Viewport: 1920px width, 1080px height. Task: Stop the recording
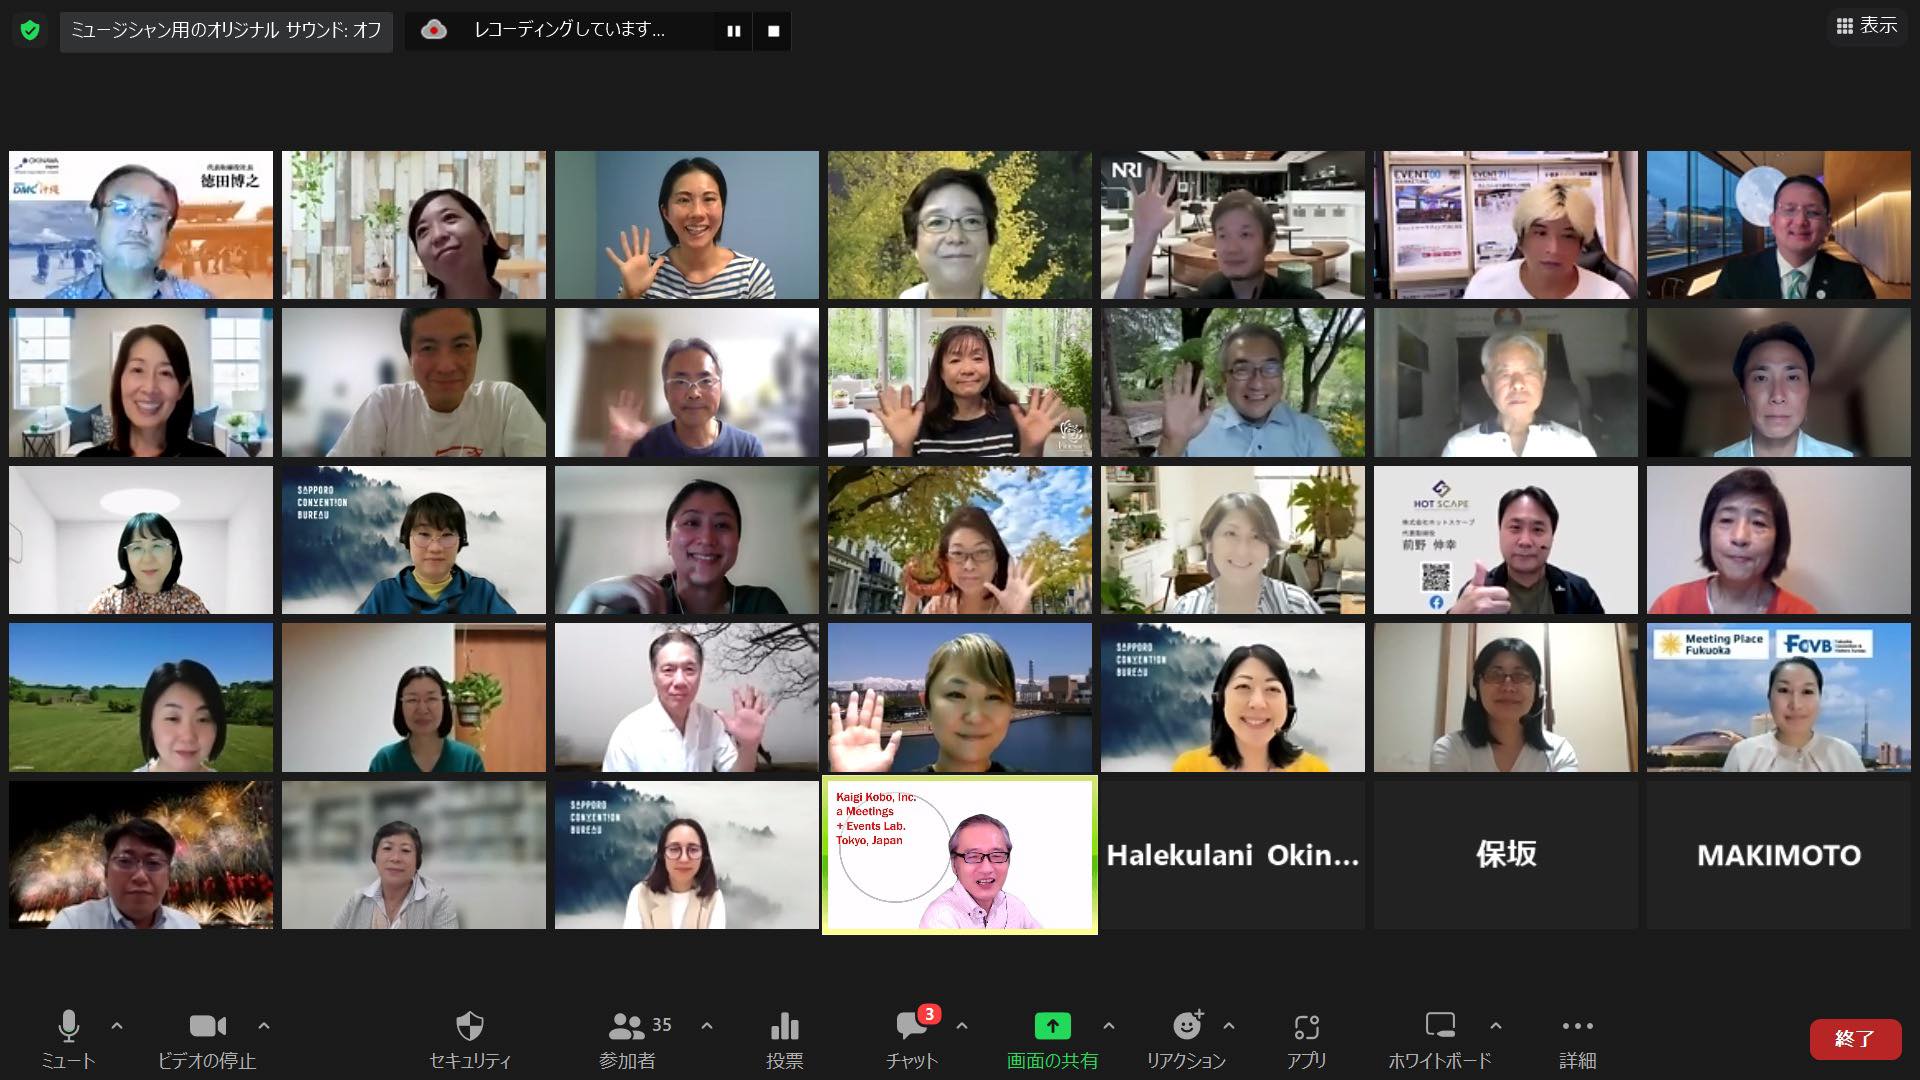point(773,31)
